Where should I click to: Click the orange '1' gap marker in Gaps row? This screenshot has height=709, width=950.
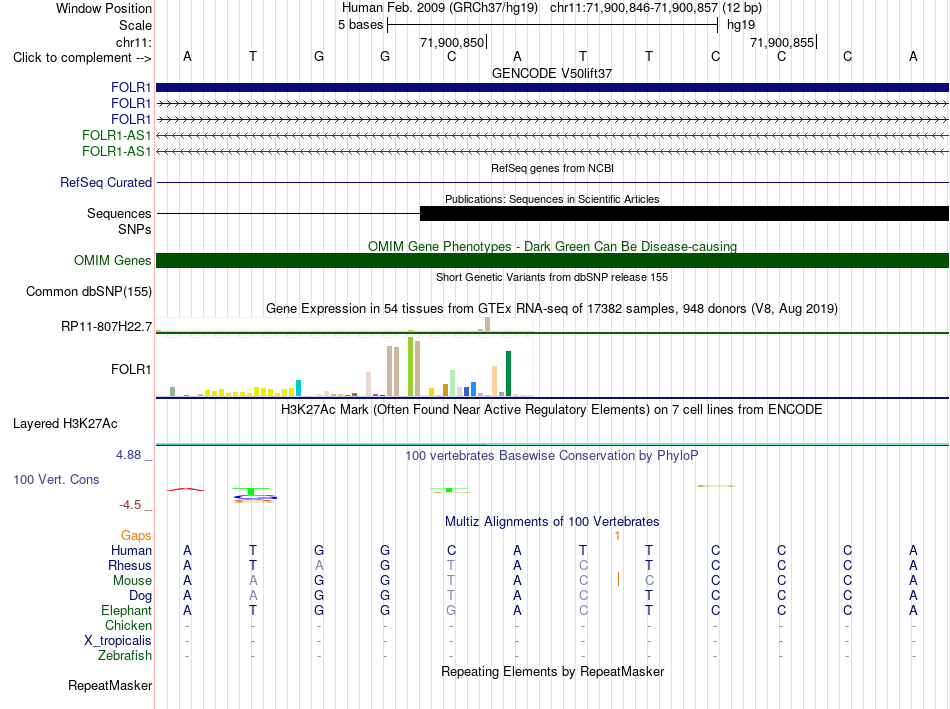pyautogui.click(x=617, y=536)
